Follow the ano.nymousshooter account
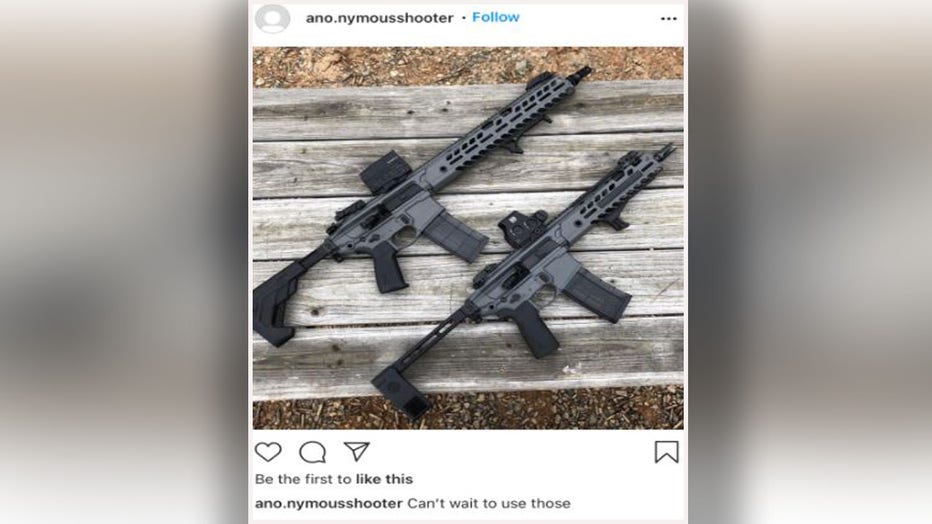Viewport: 932px width, 524px height. (x=496, y=17)
